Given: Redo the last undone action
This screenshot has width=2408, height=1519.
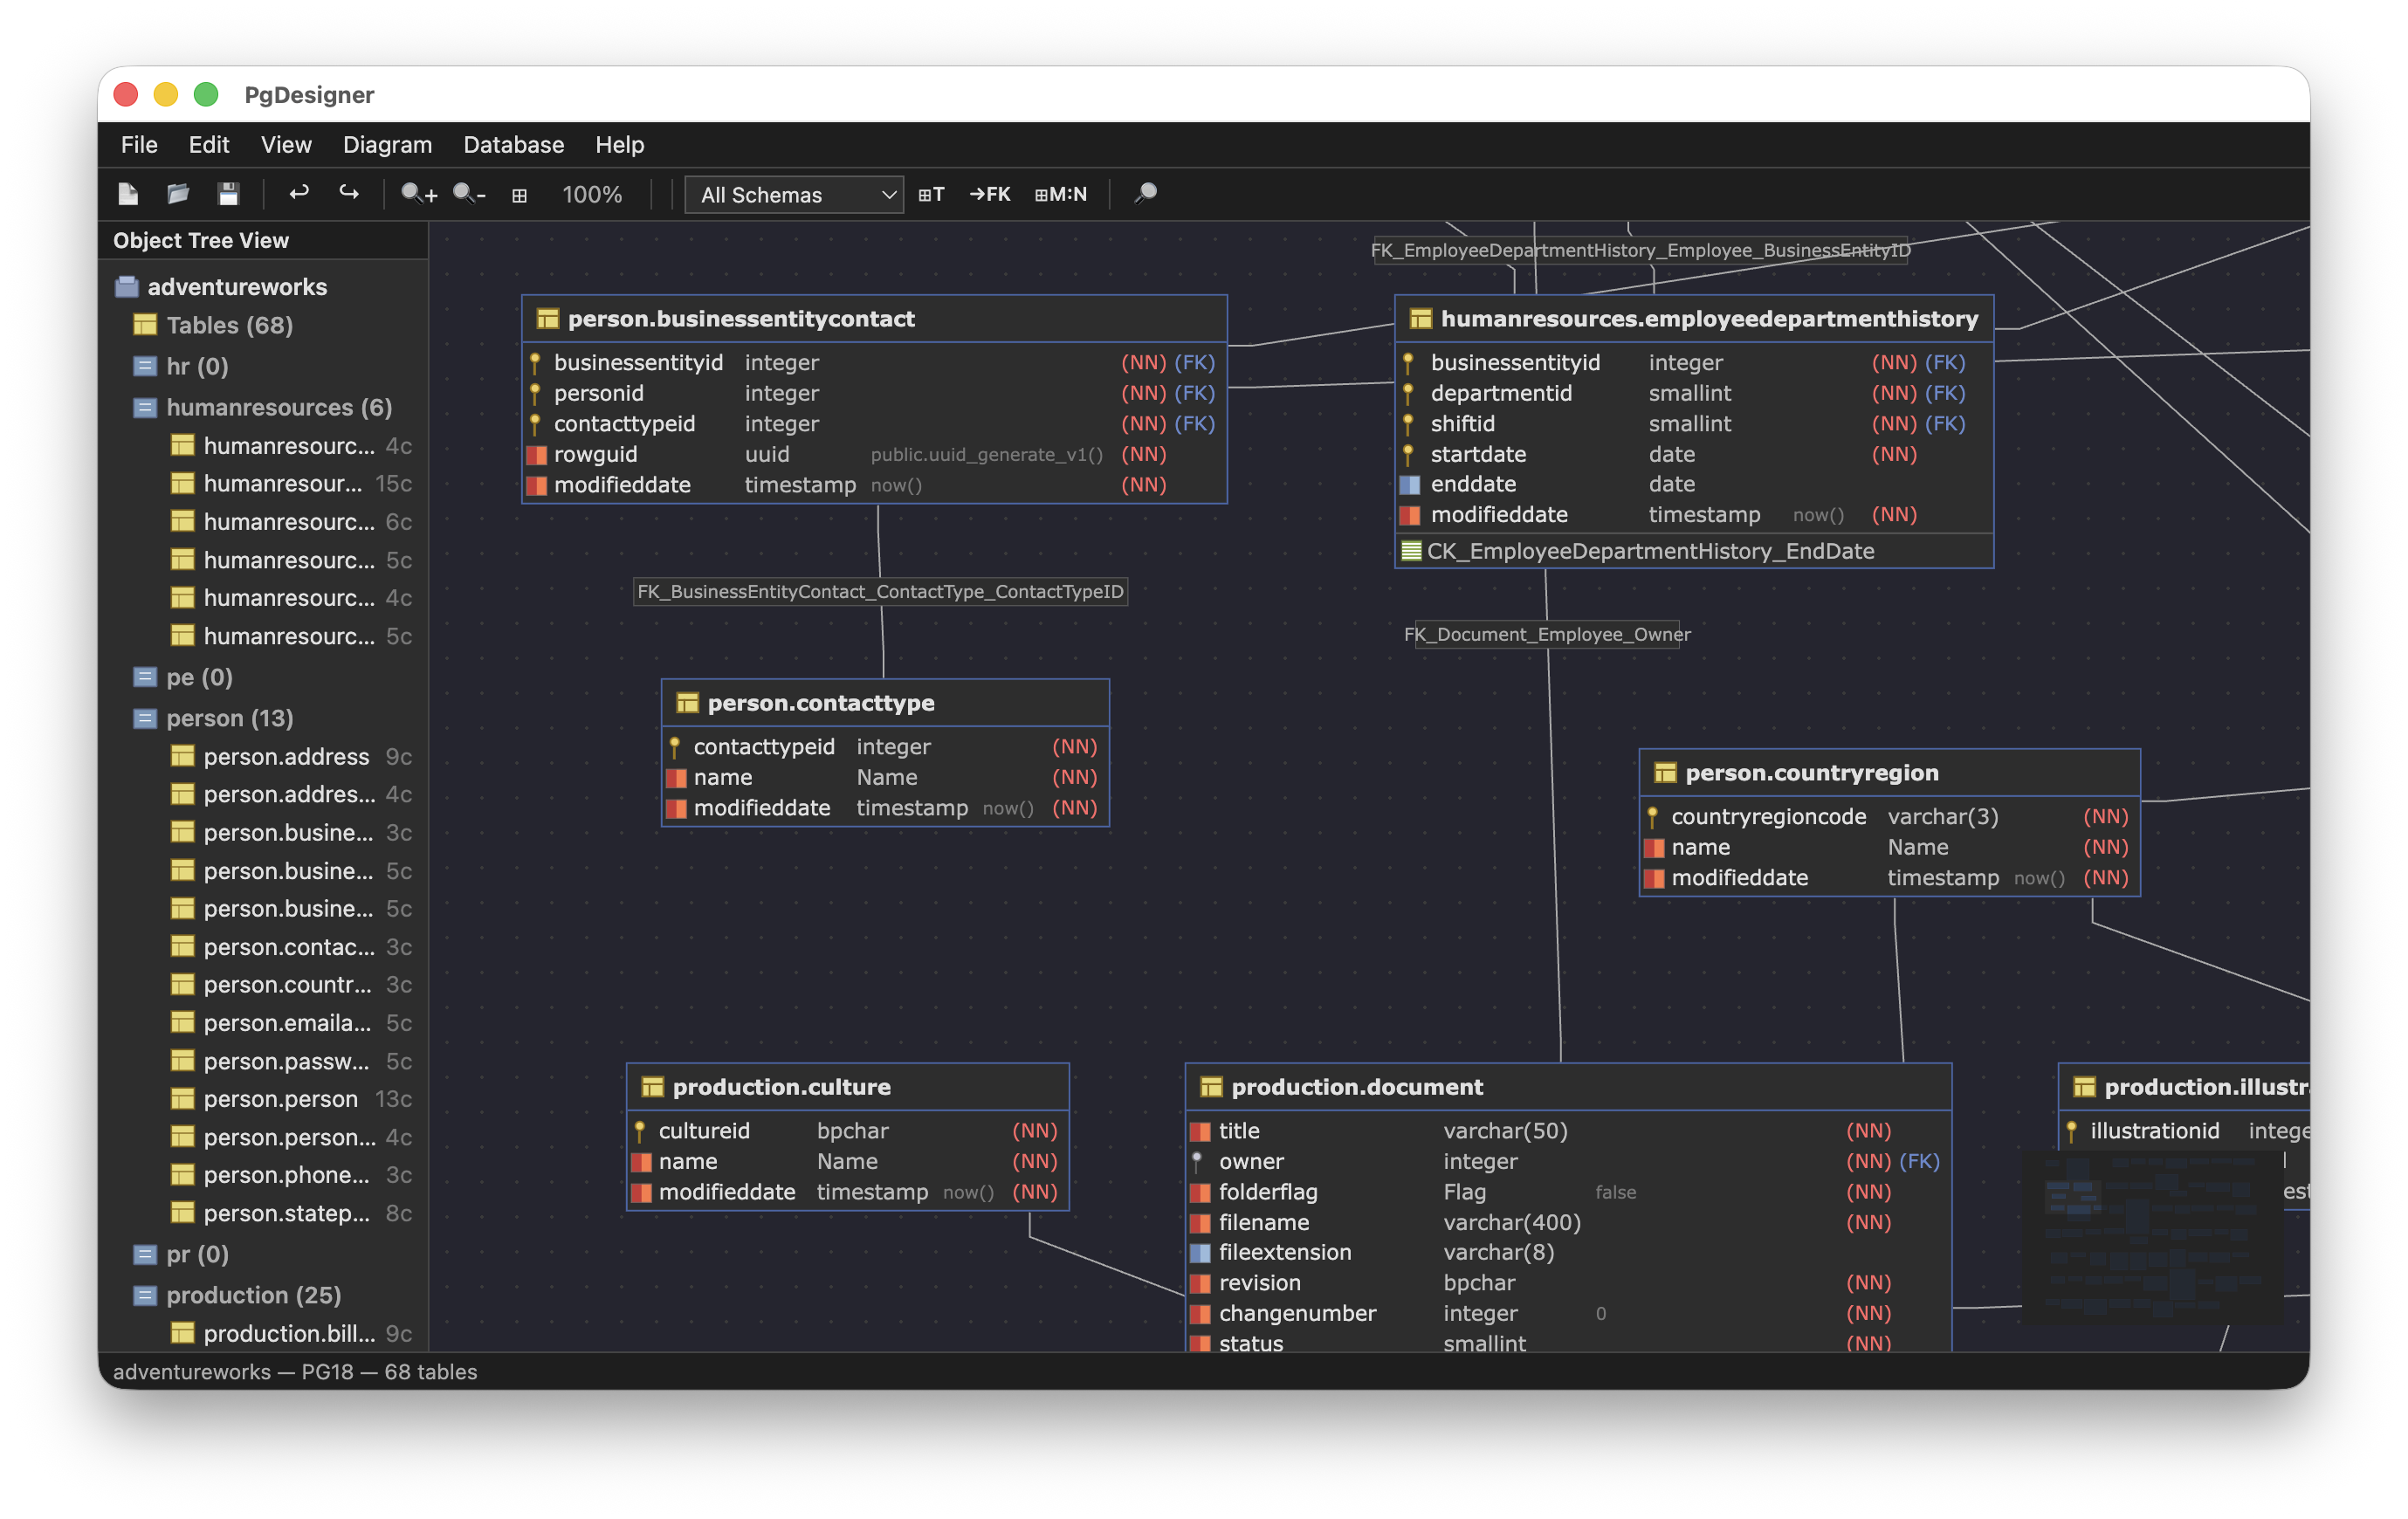Looking at the screenshot, I should [x=349, y=193].
